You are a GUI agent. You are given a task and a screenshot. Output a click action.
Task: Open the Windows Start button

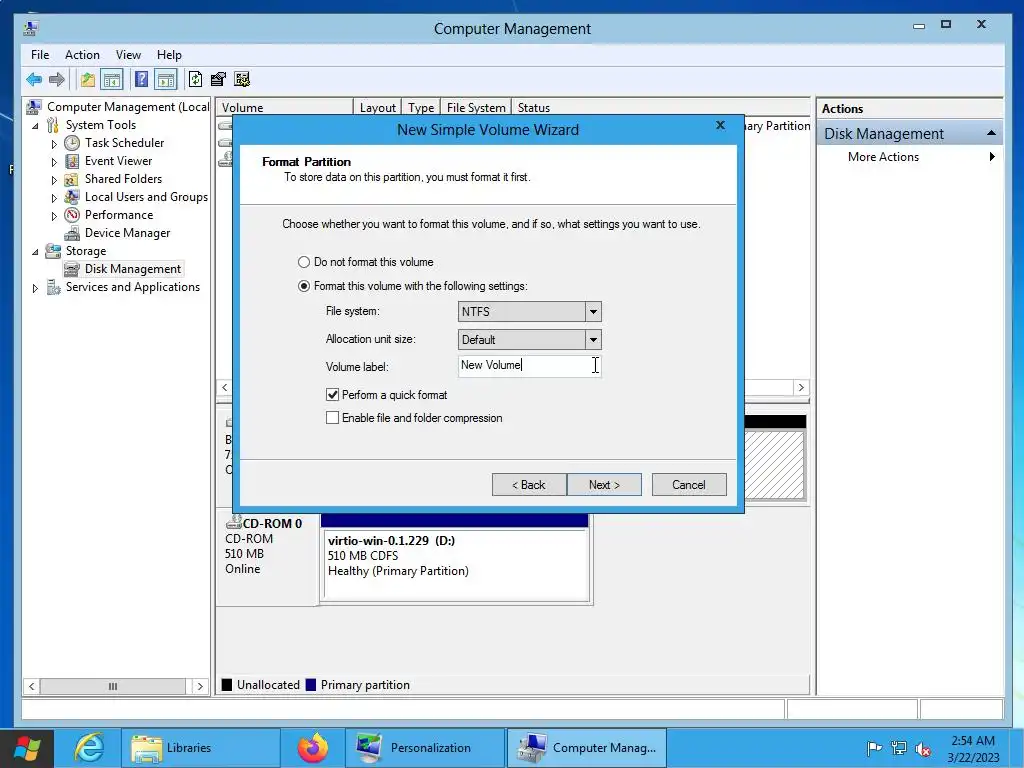tap(27, 748)
